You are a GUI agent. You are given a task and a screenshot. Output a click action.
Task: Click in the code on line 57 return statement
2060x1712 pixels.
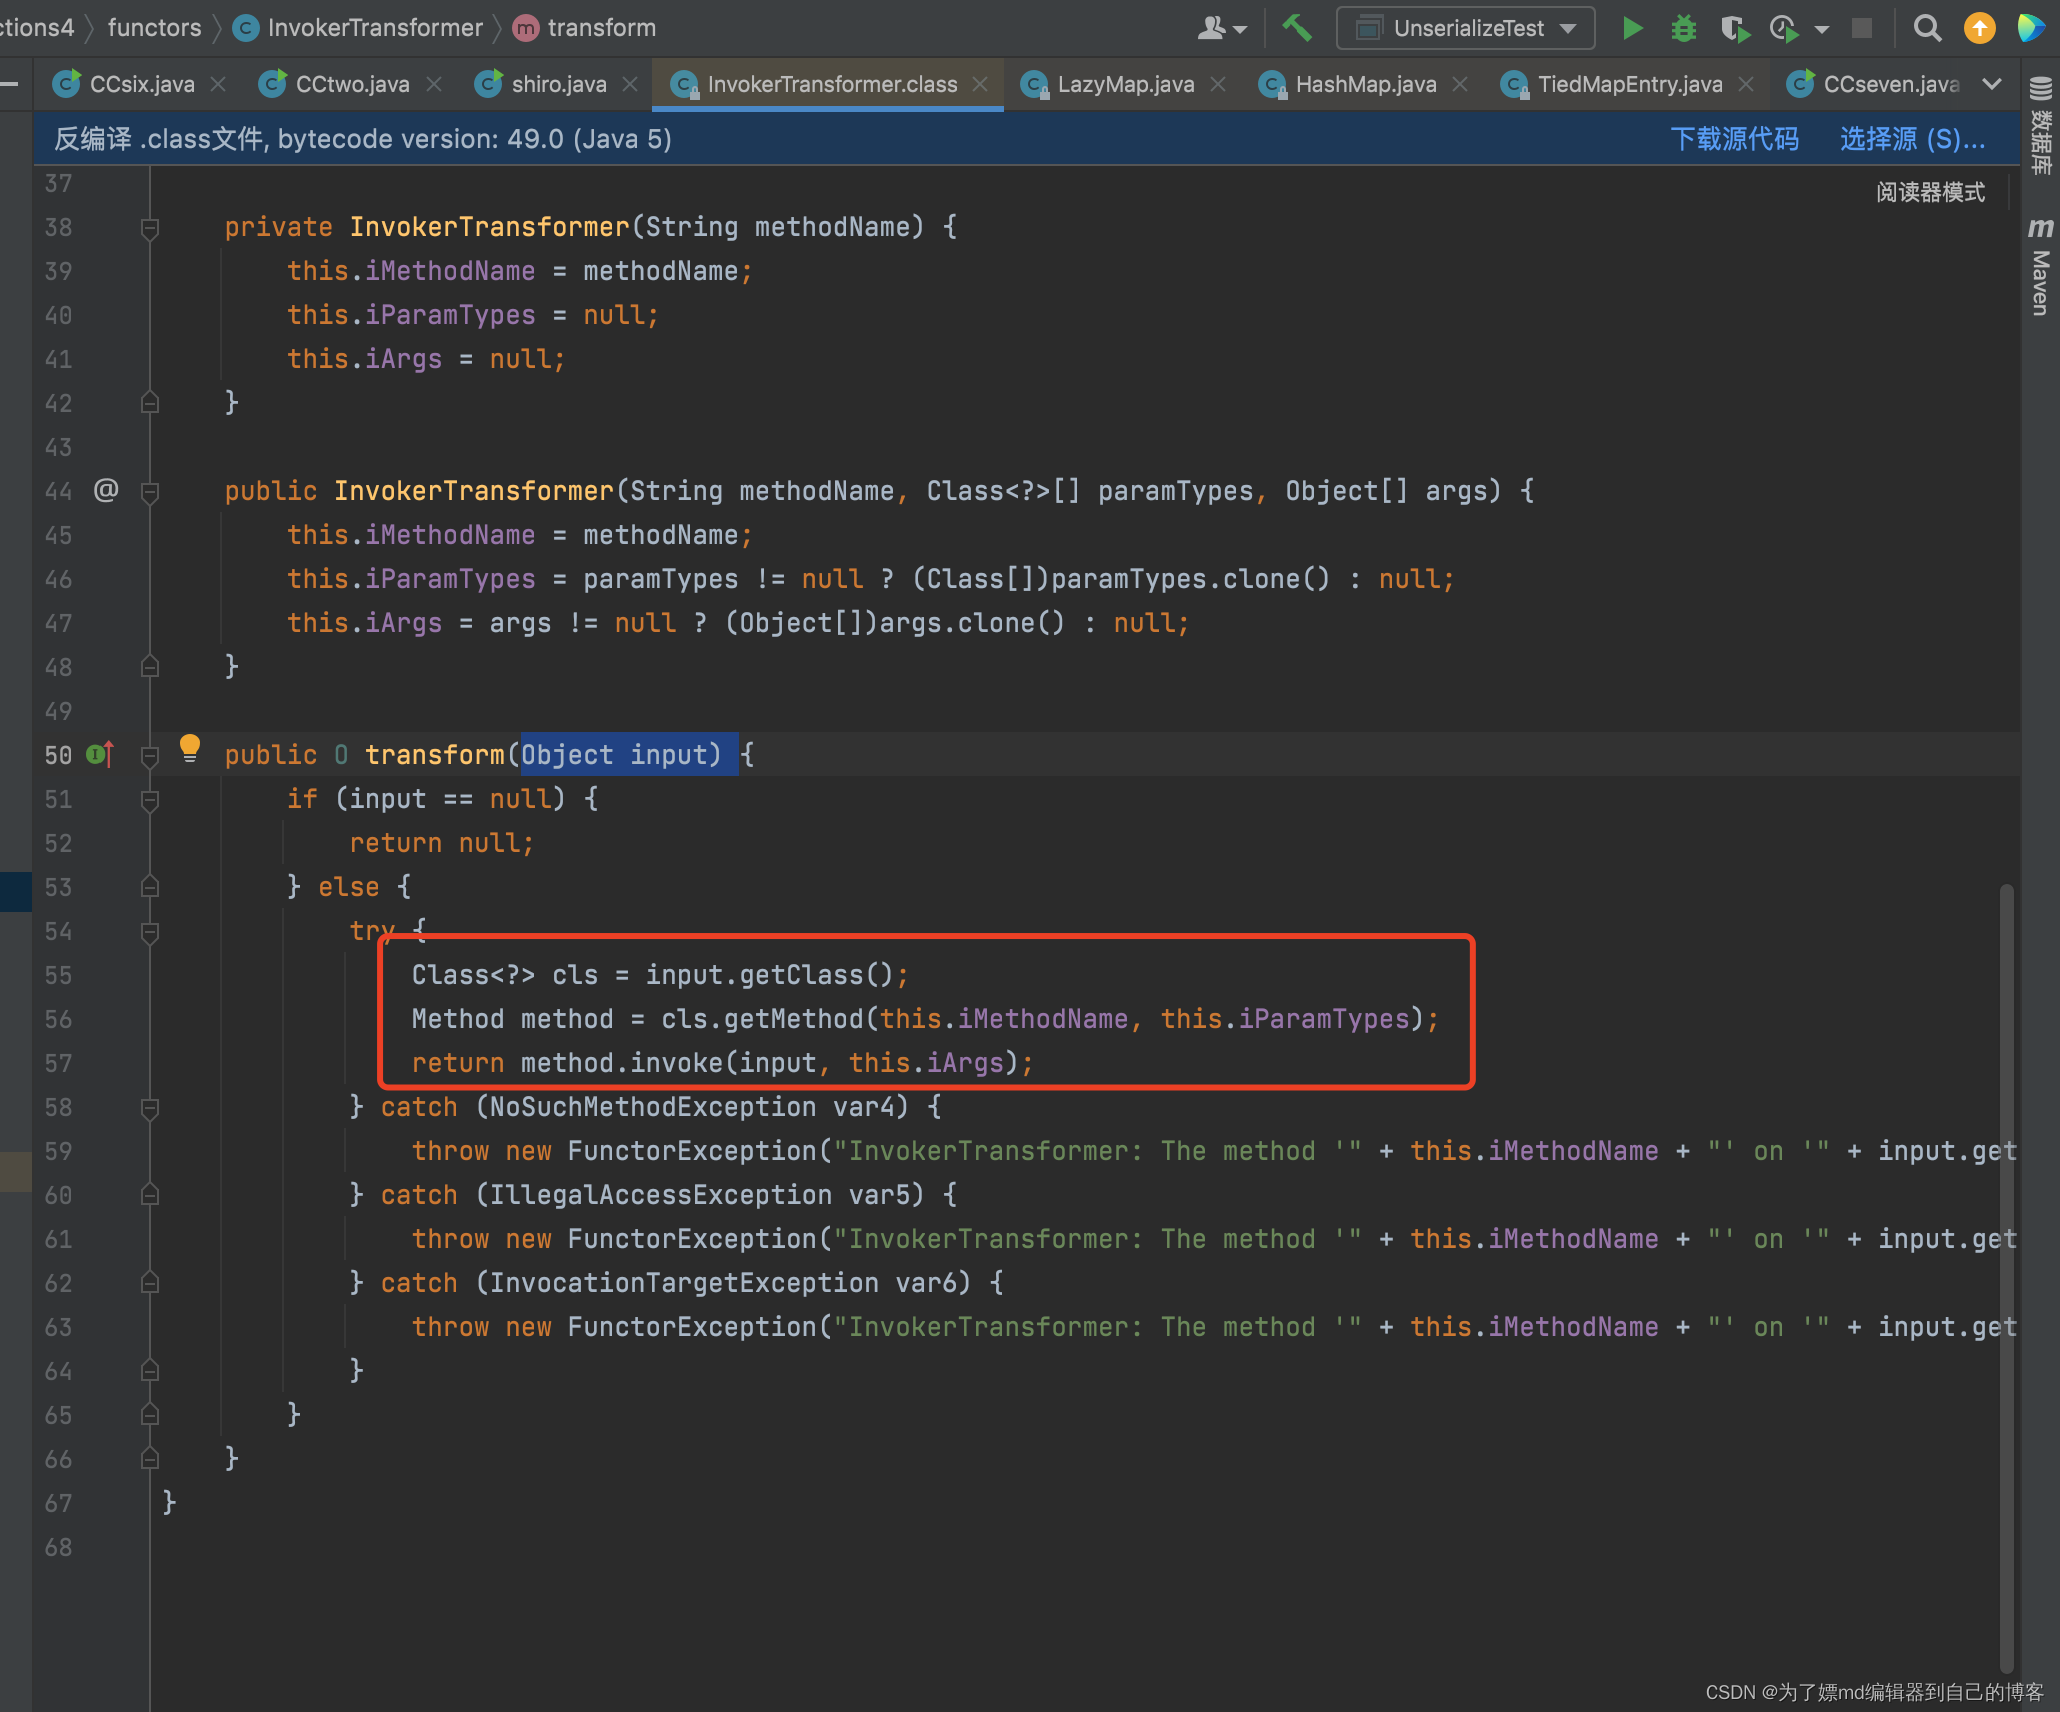point(722,1063)
